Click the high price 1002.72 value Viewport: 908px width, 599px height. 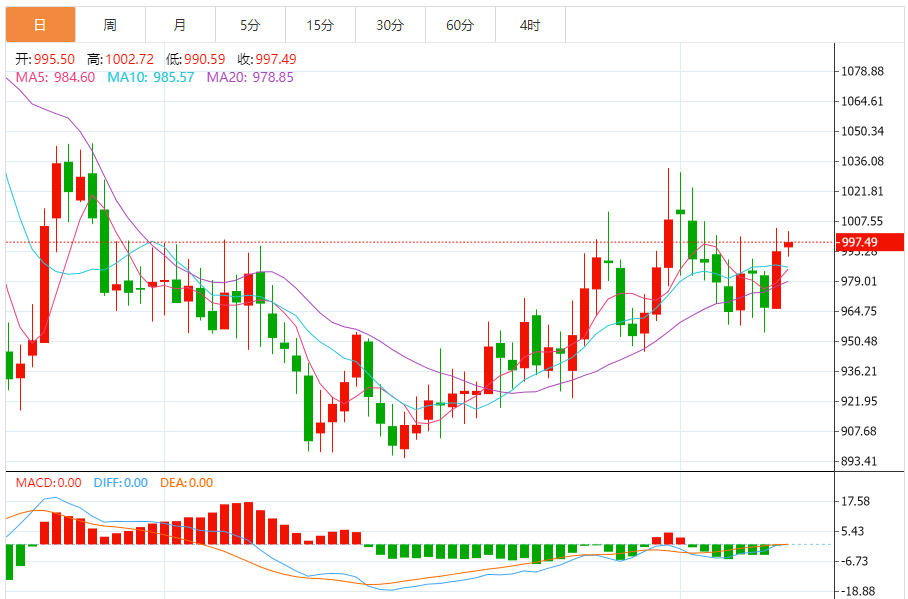[130, 59]
